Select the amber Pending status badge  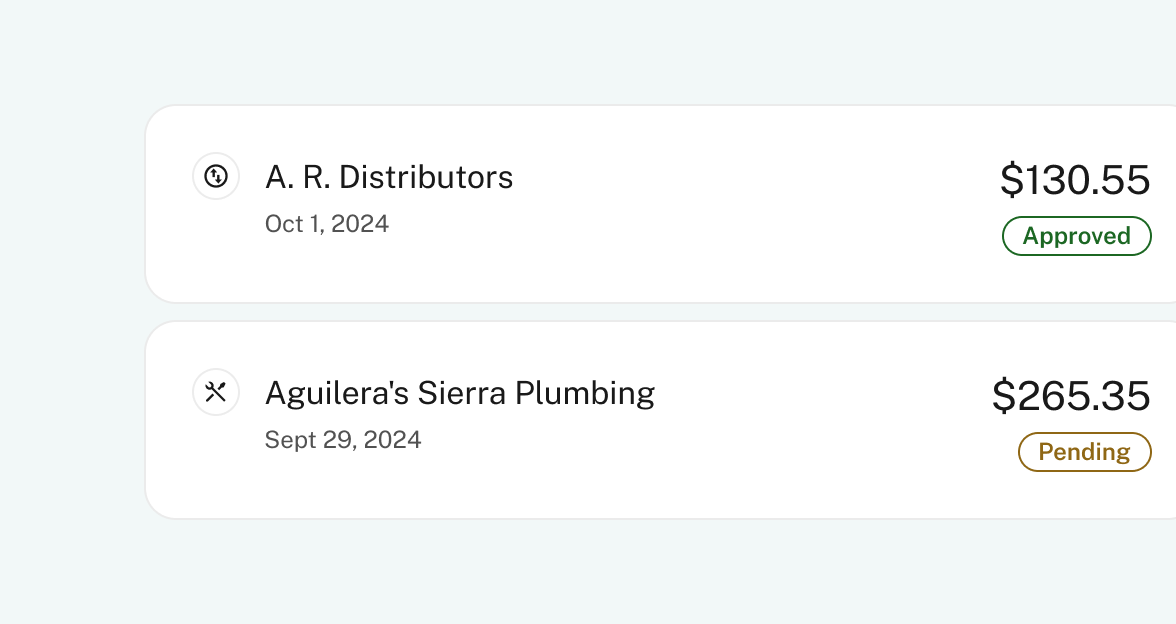coord(1084,452)
